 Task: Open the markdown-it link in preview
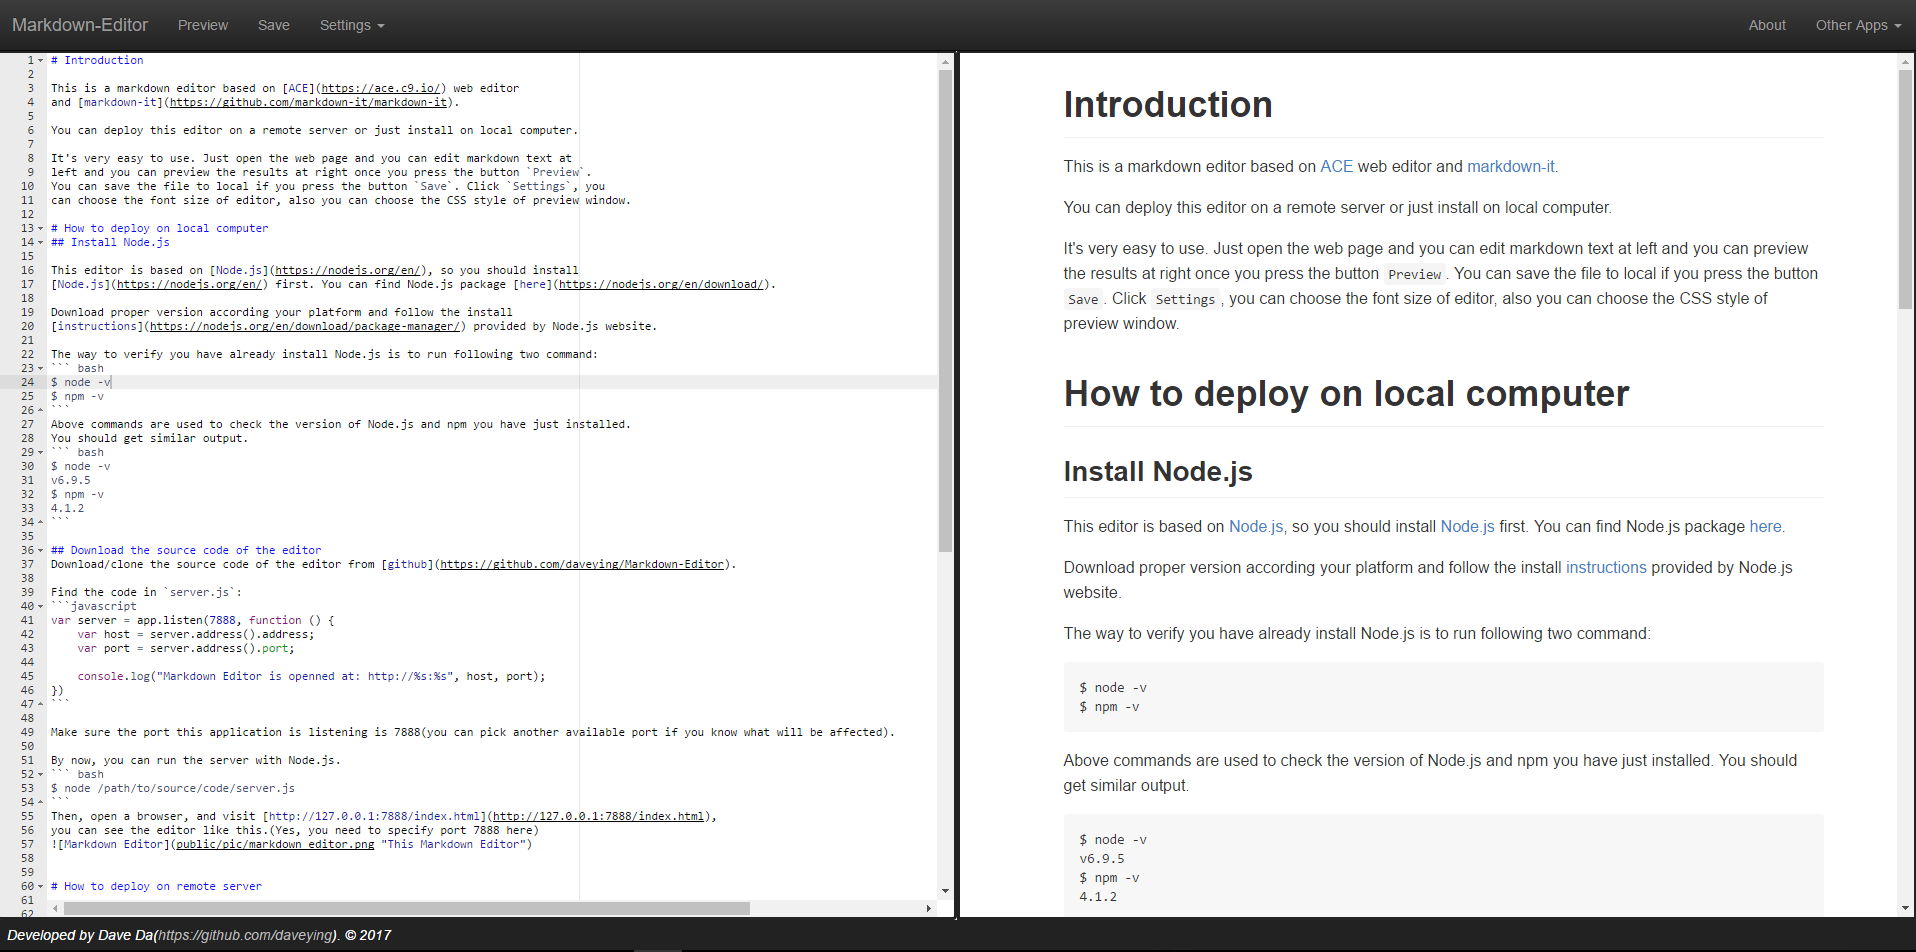point(1510,167)
